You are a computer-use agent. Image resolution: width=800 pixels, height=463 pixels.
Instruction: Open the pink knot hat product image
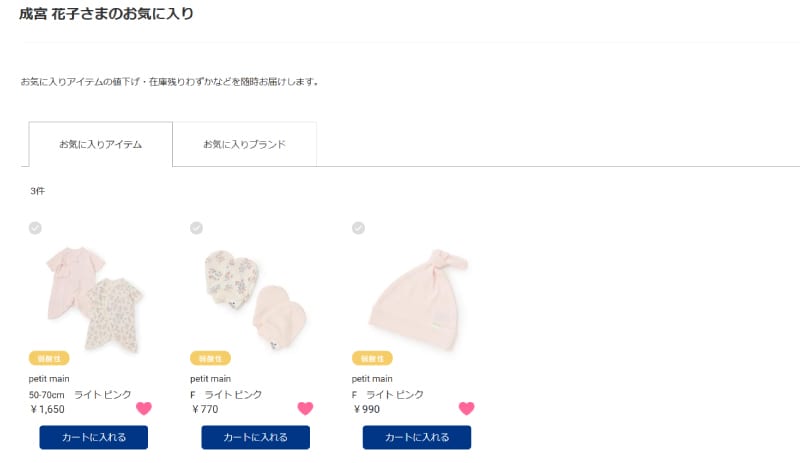click(x=418, y=300)
